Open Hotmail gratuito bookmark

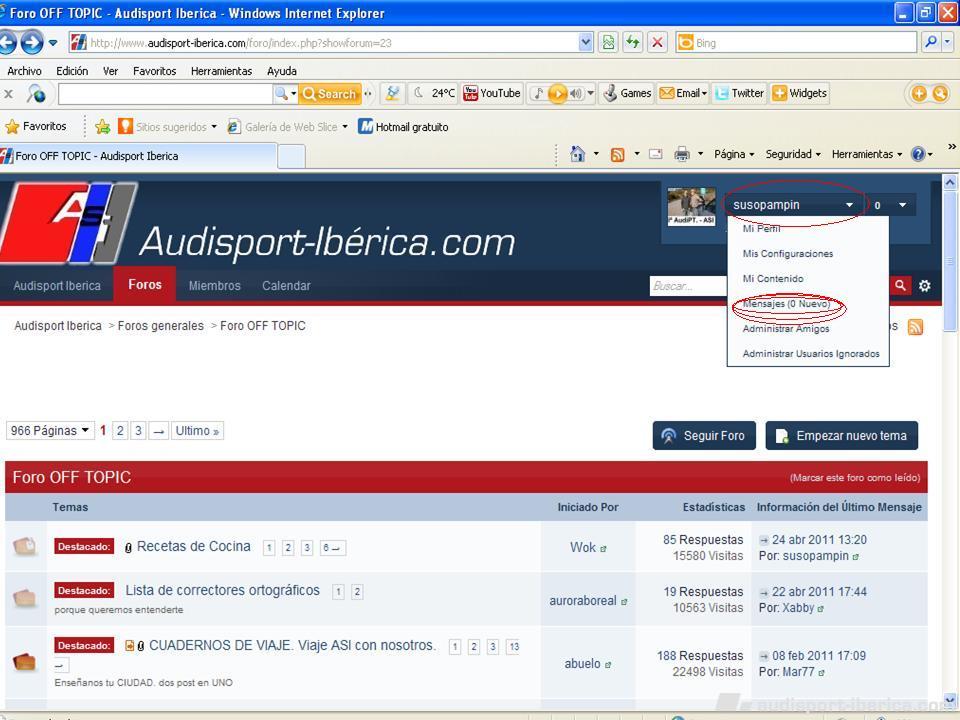[403, 127]
